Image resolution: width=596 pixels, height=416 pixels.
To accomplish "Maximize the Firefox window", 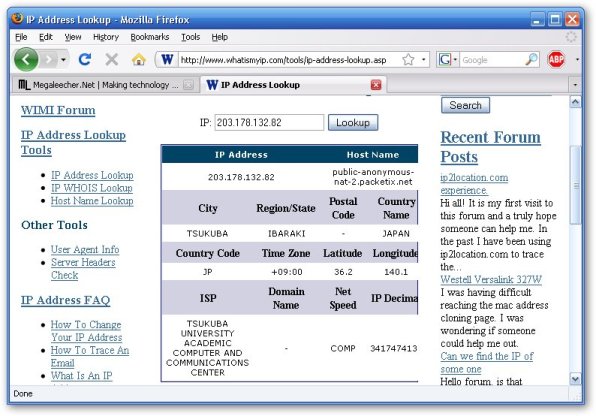I will click(555, 19).
